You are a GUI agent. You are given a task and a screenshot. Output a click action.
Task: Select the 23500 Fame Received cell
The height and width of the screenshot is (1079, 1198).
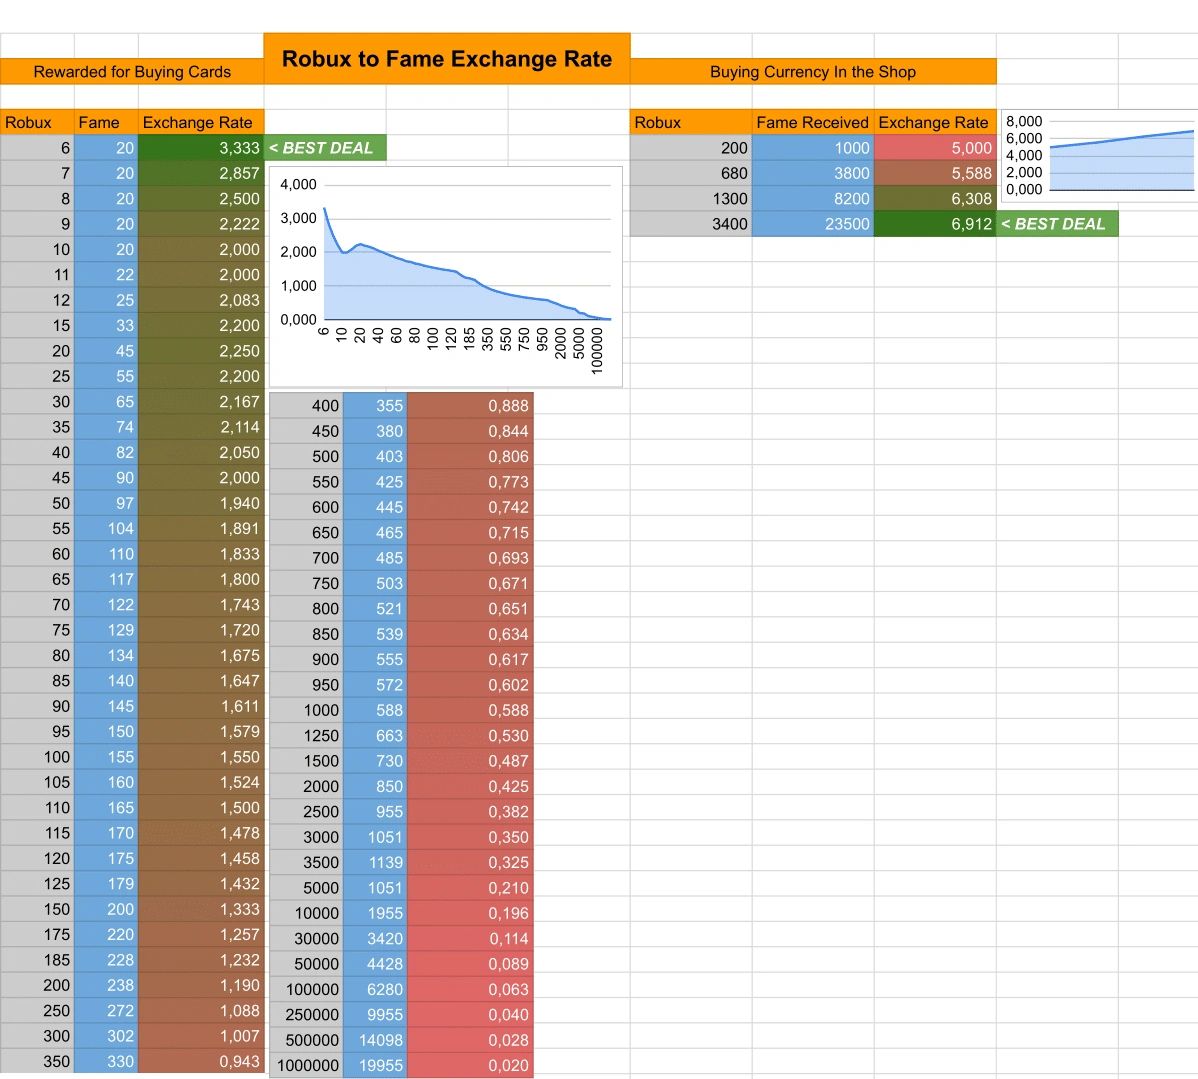(x=812, y=224)
